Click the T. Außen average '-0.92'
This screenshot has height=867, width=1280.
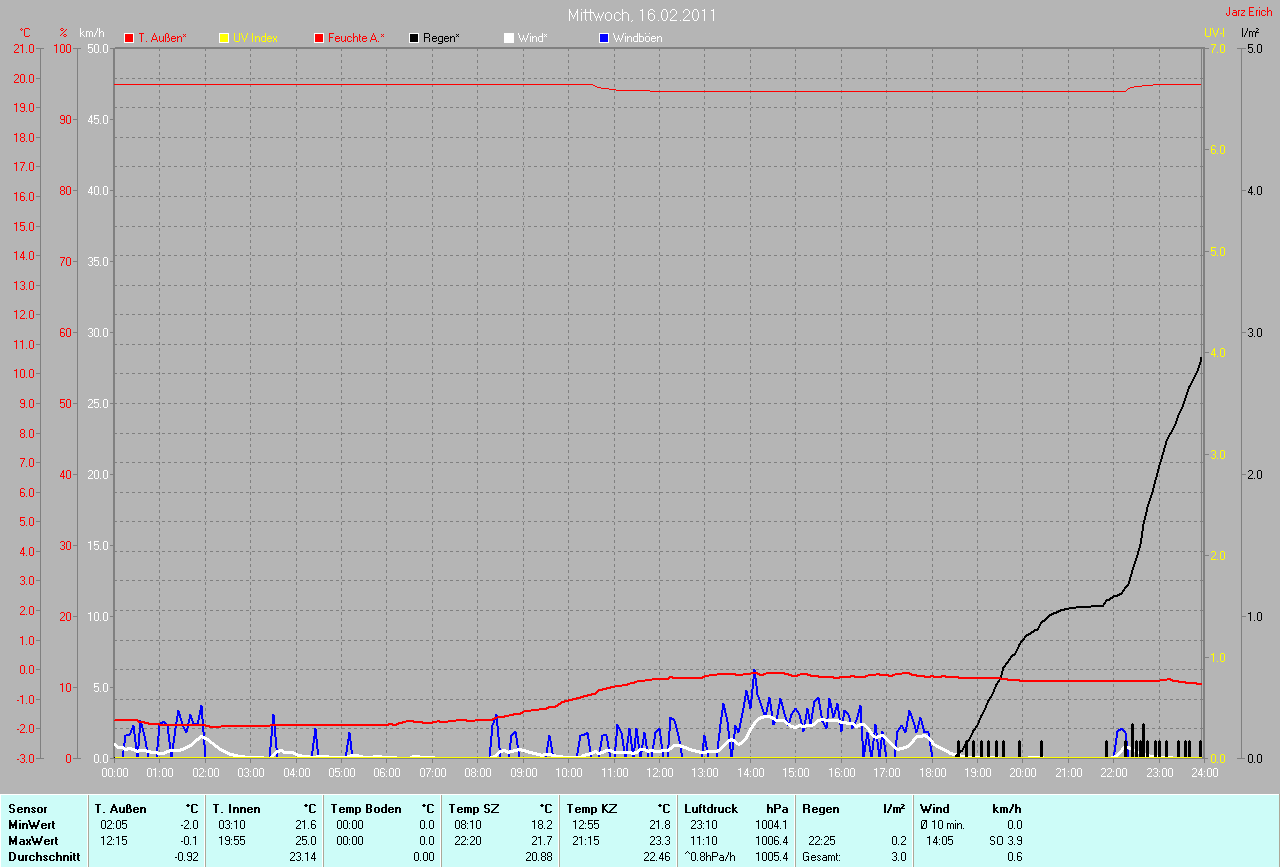[x=185, y=857]
